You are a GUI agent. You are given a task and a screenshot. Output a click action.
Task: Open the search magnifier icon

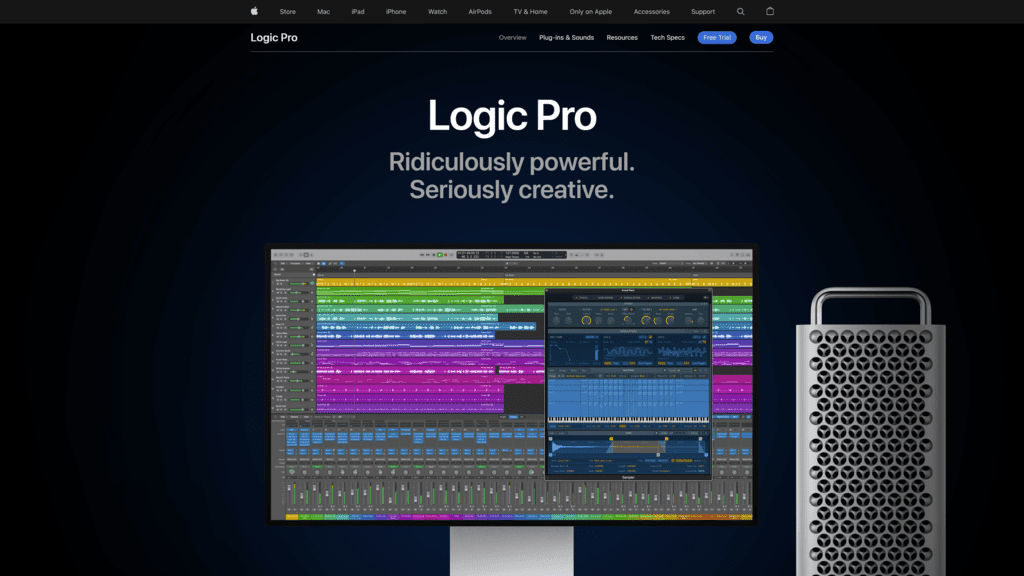click(741, 12)
